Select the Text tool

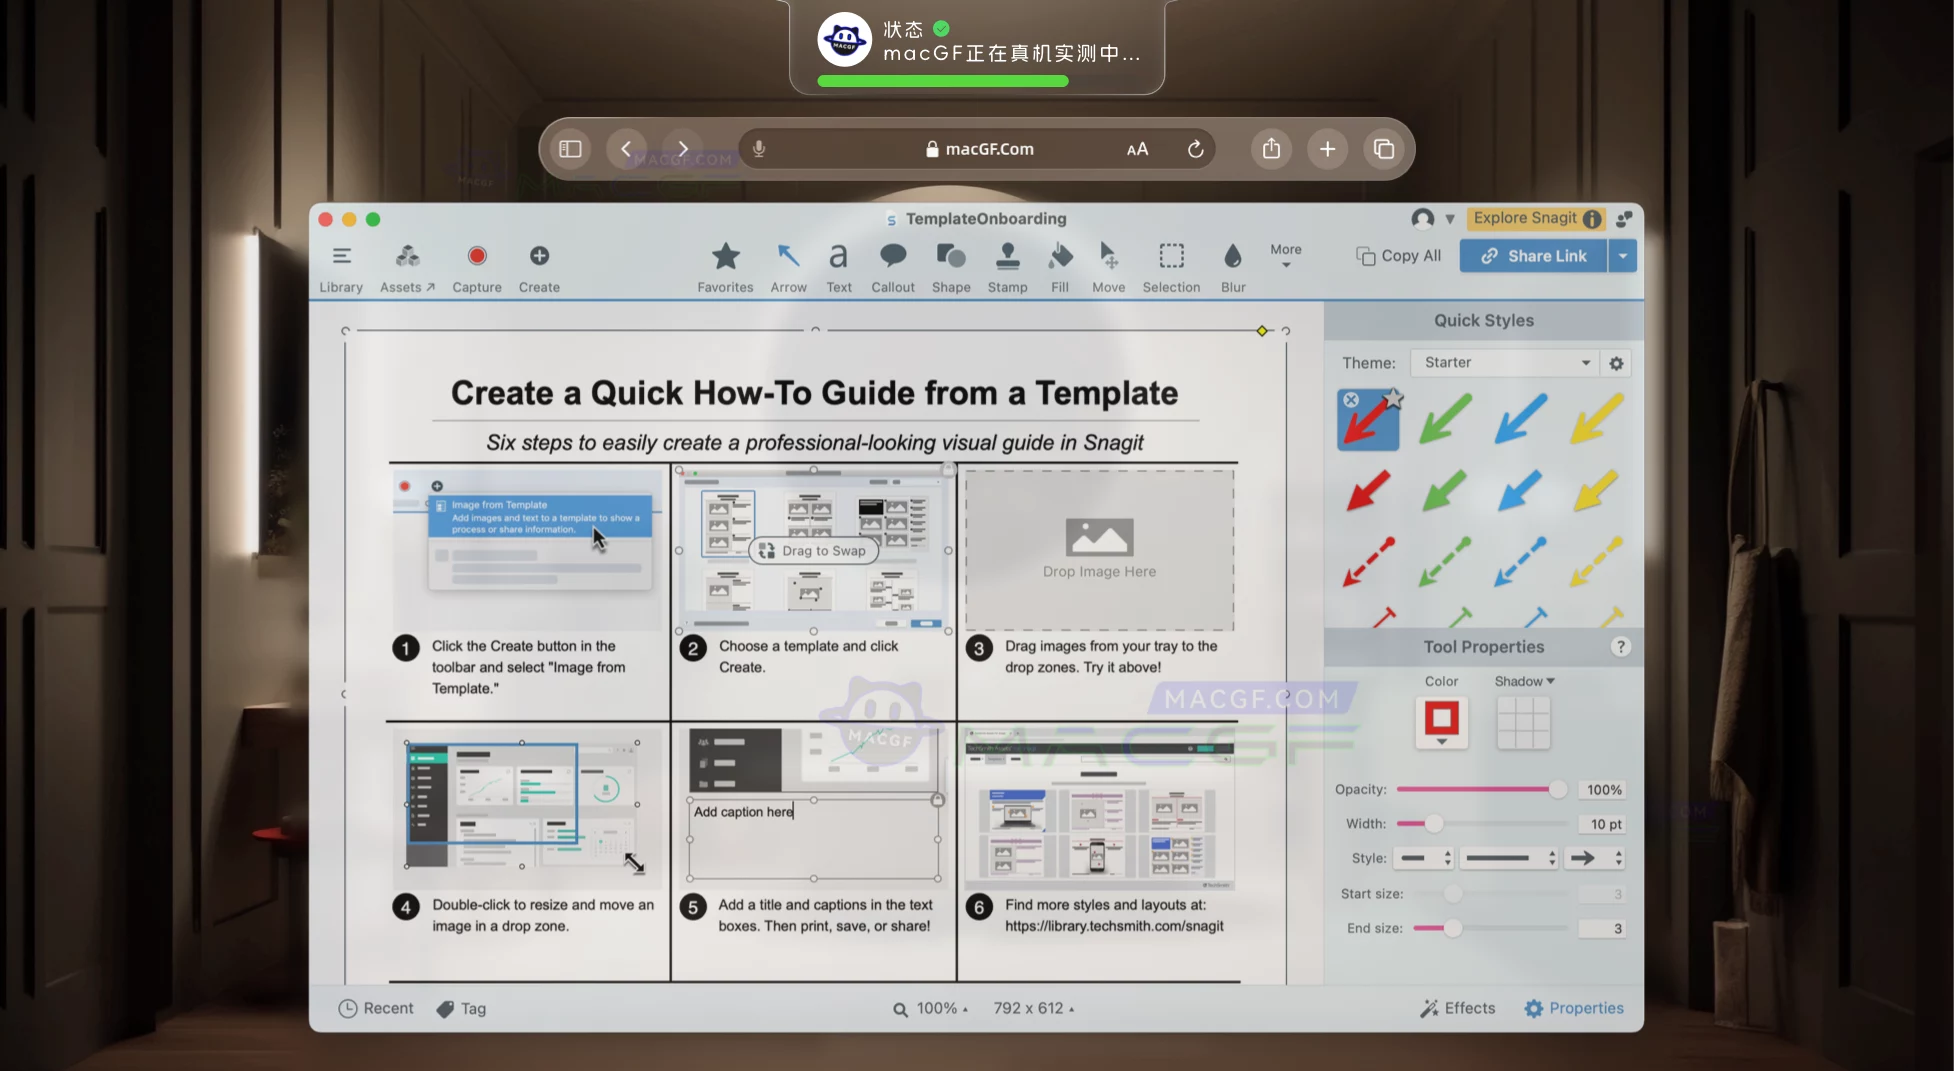pos(839,265)
